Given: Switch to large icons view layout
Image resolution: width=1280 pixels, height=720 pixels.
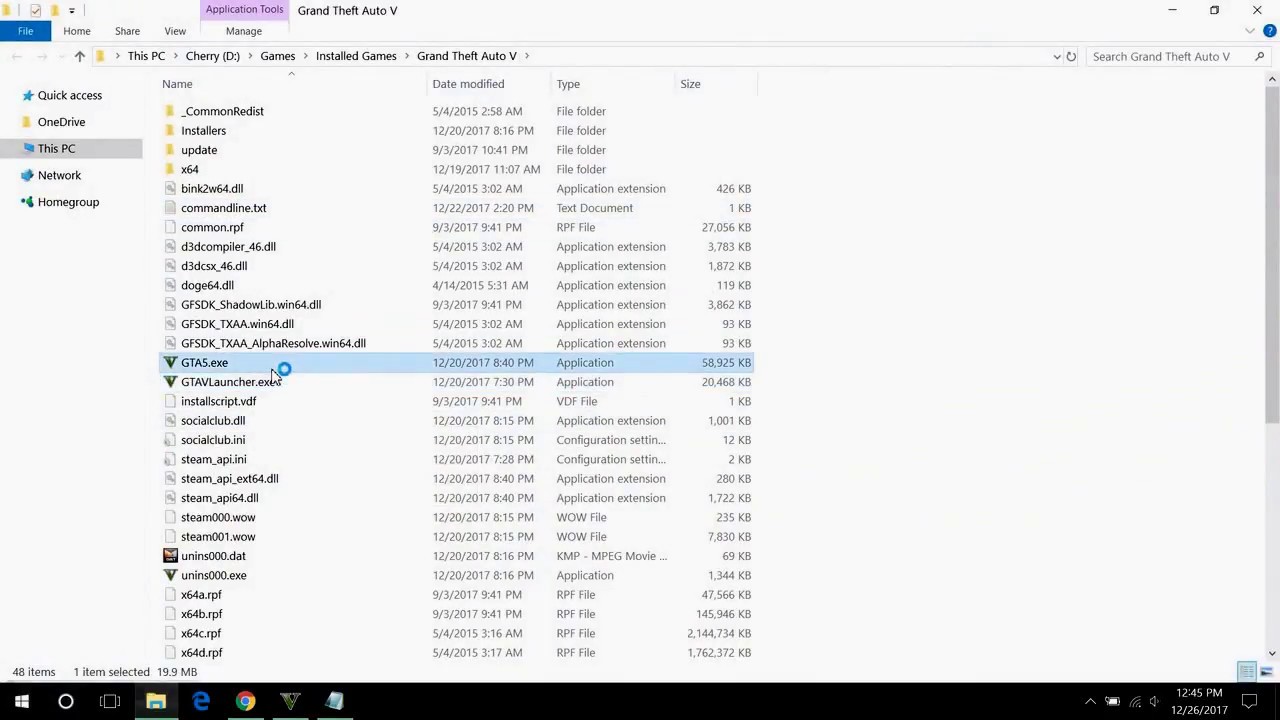Looking at the screenshot, I should 1266,672.
